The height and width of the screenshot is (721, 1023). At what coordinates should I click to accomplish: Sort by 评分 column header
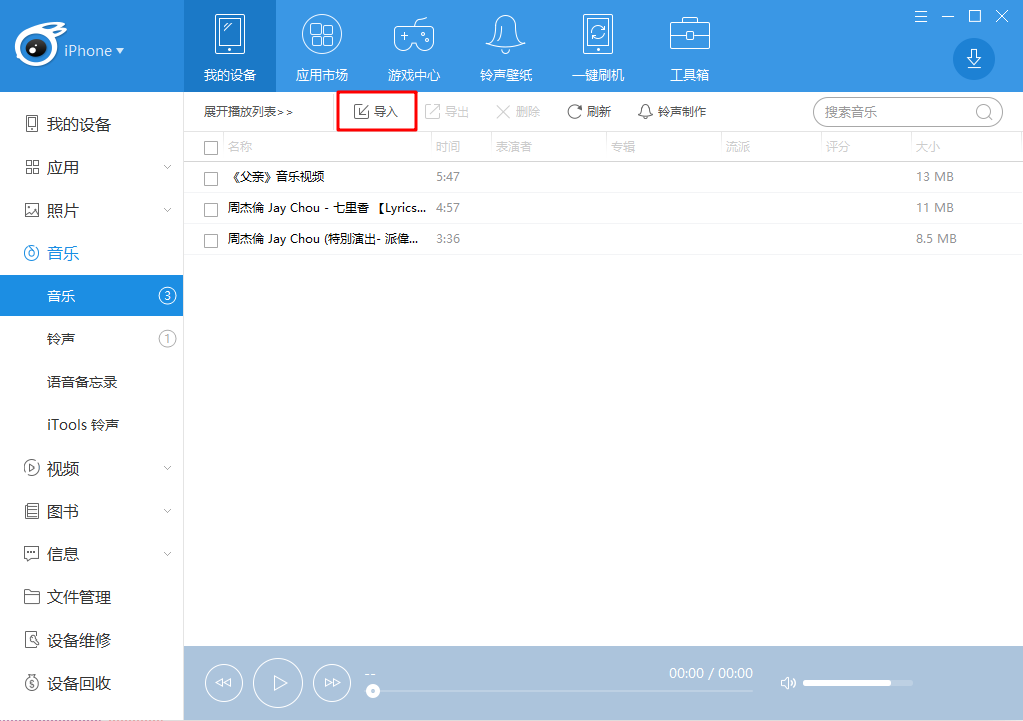pyautogui.click(x=838, y=147)
